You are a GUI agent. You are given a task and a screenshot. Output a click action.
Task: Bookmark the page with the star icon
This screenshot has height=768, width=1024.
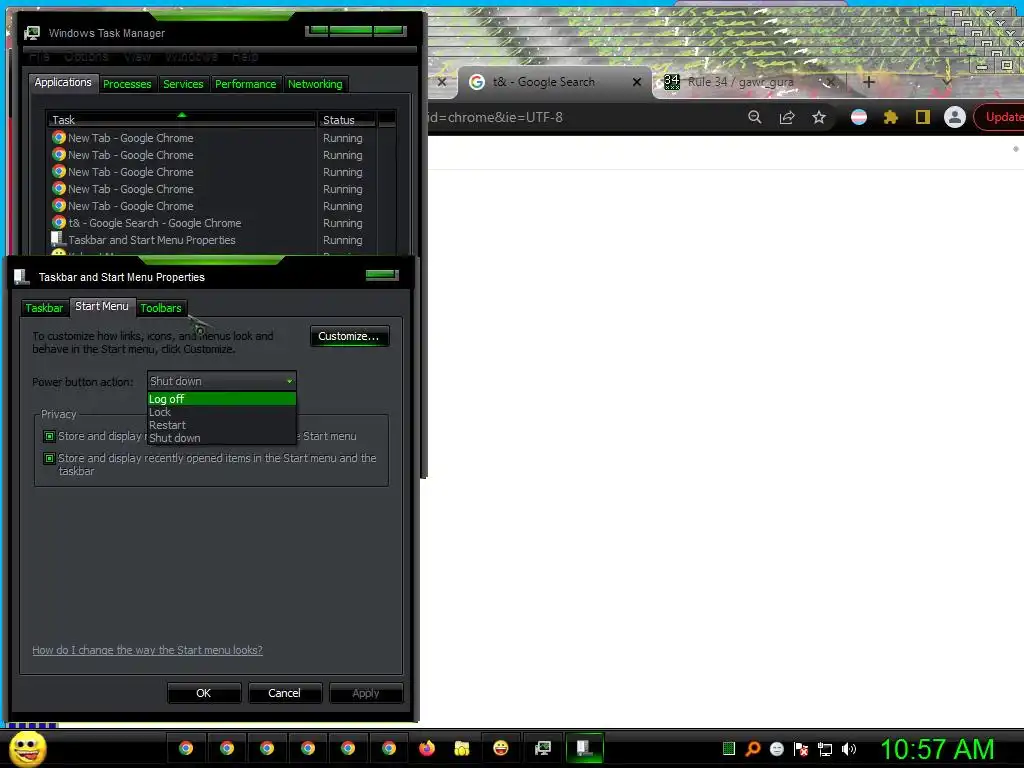click(x=819, y=118)
